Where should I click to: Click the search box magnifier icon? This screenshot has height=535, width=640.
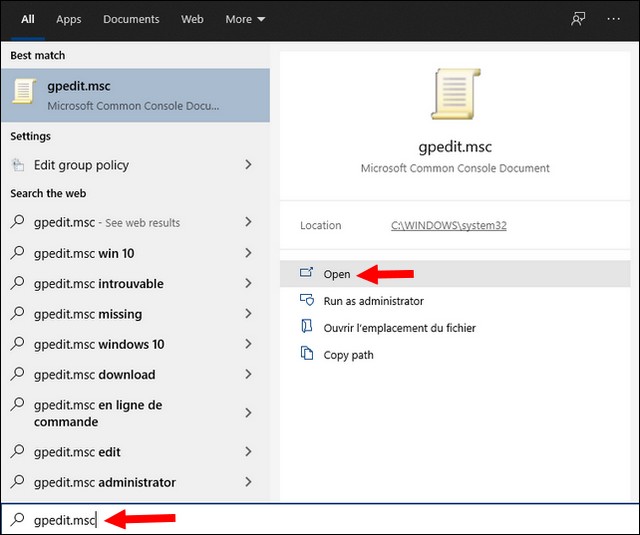tap(18, 519)
